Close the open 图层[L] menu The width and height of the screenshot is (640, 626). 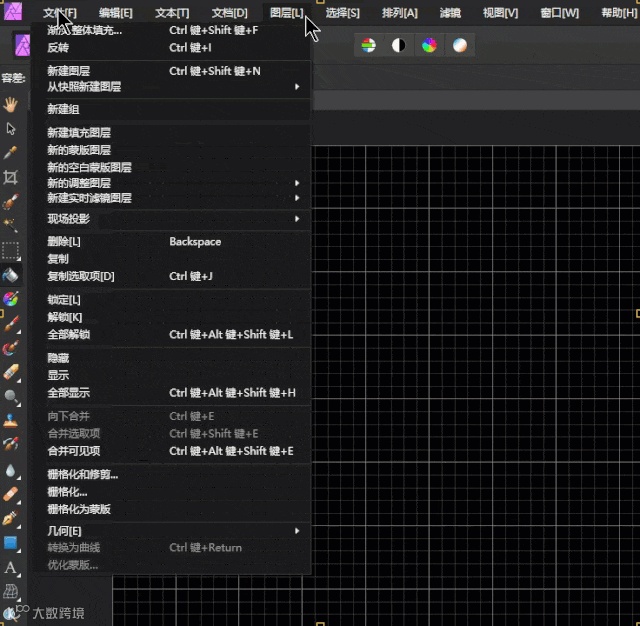pos(287,13)
